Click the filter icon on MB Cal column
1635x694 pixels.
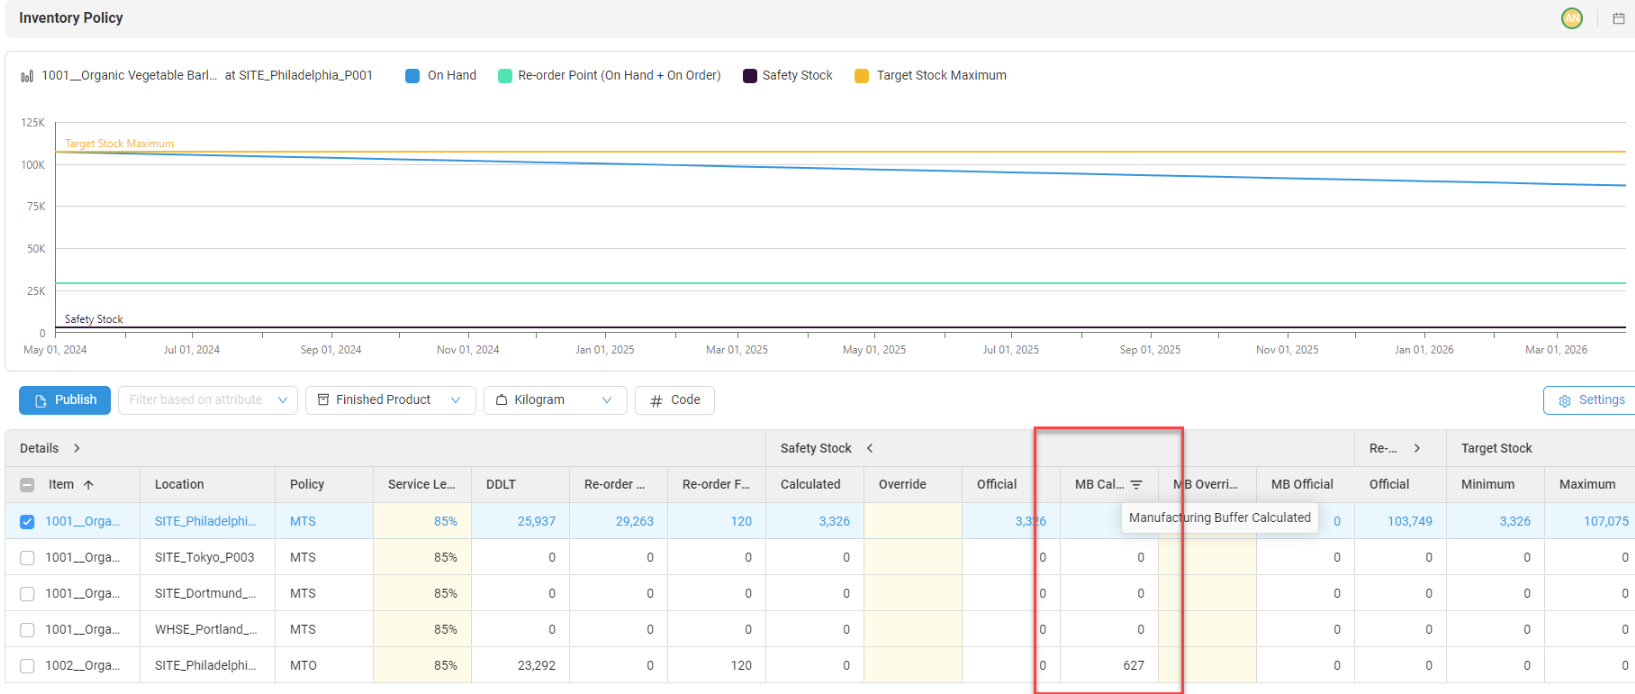coord(1136,484)
